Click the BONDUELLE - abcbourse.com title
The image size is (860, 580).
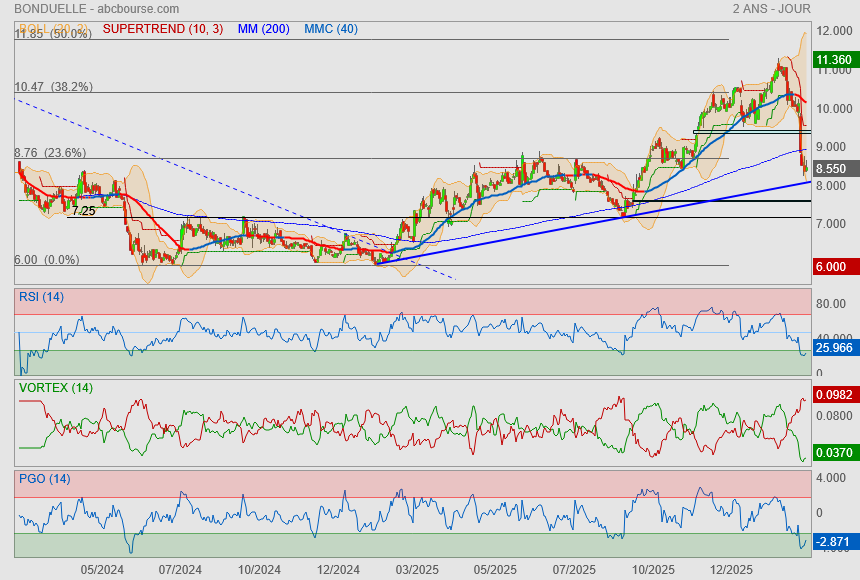[77, 9]
